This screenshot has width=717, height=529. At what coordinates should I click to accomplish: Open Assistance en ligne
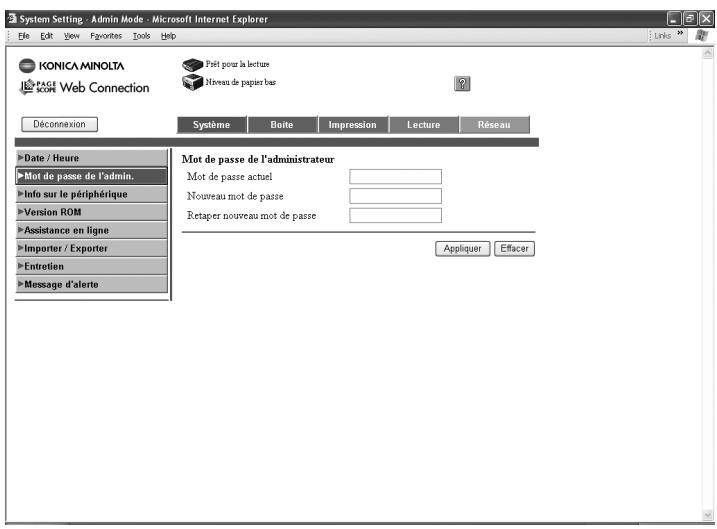(x=91, y=230)
